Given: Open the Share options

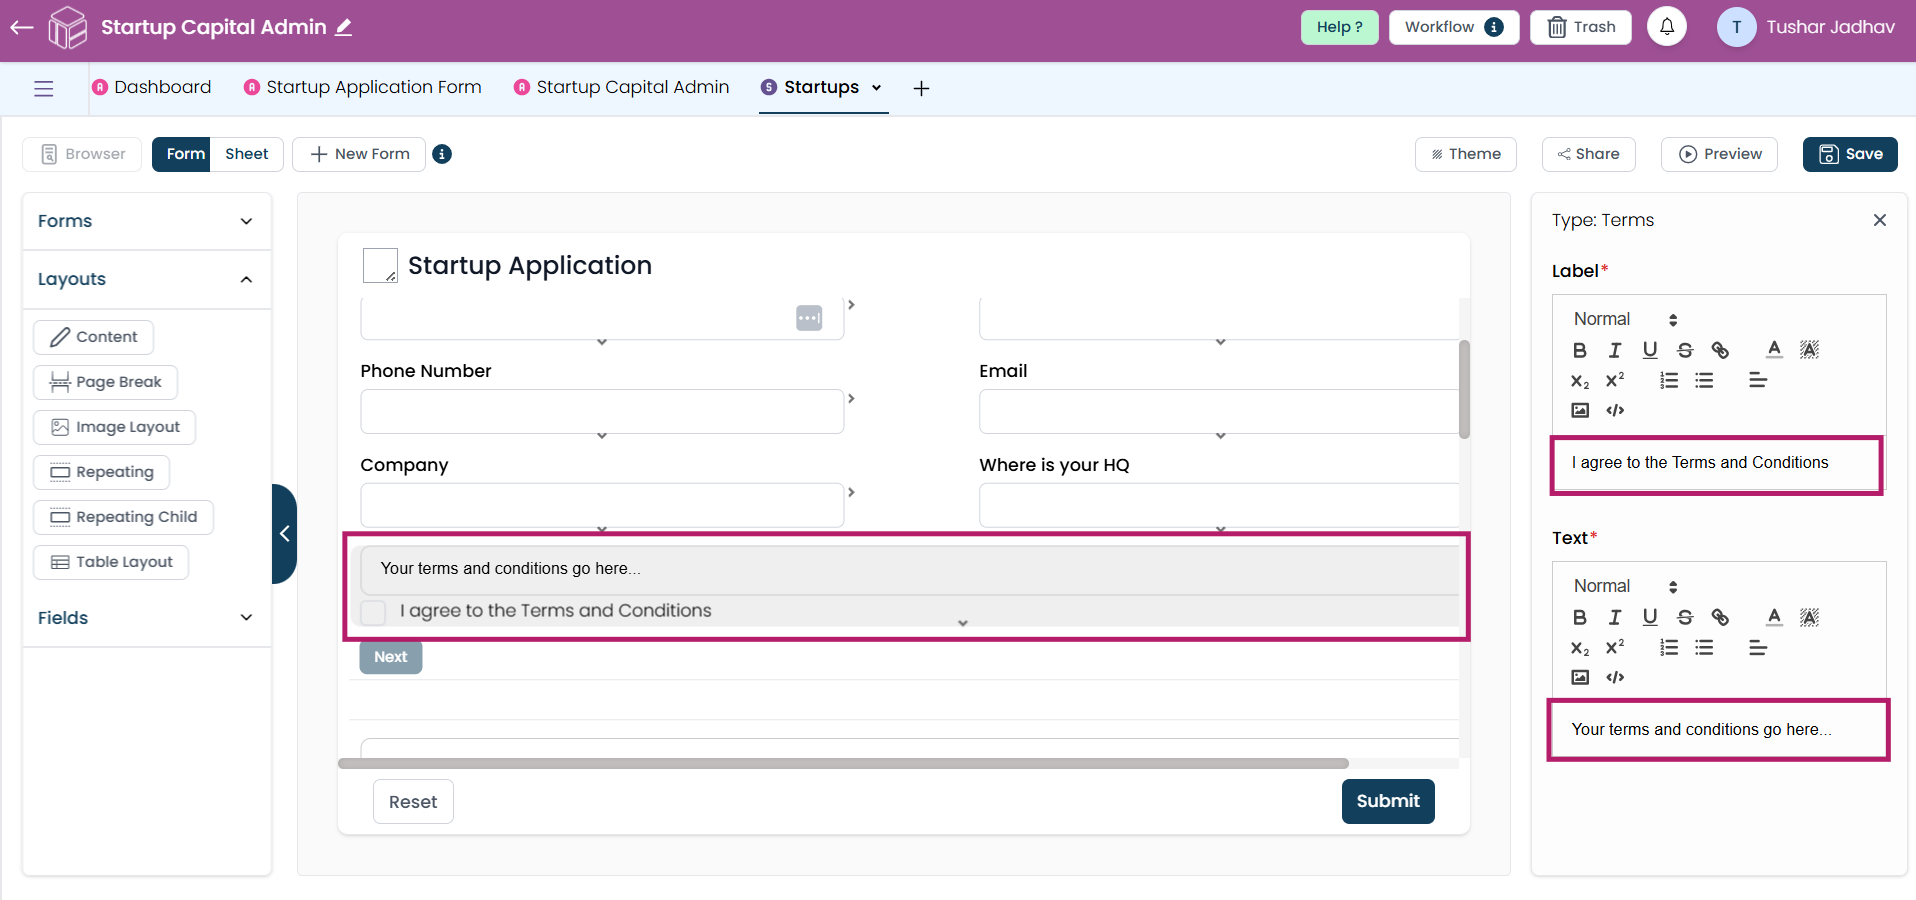Looking at the screenshot, I should 1589,154.
